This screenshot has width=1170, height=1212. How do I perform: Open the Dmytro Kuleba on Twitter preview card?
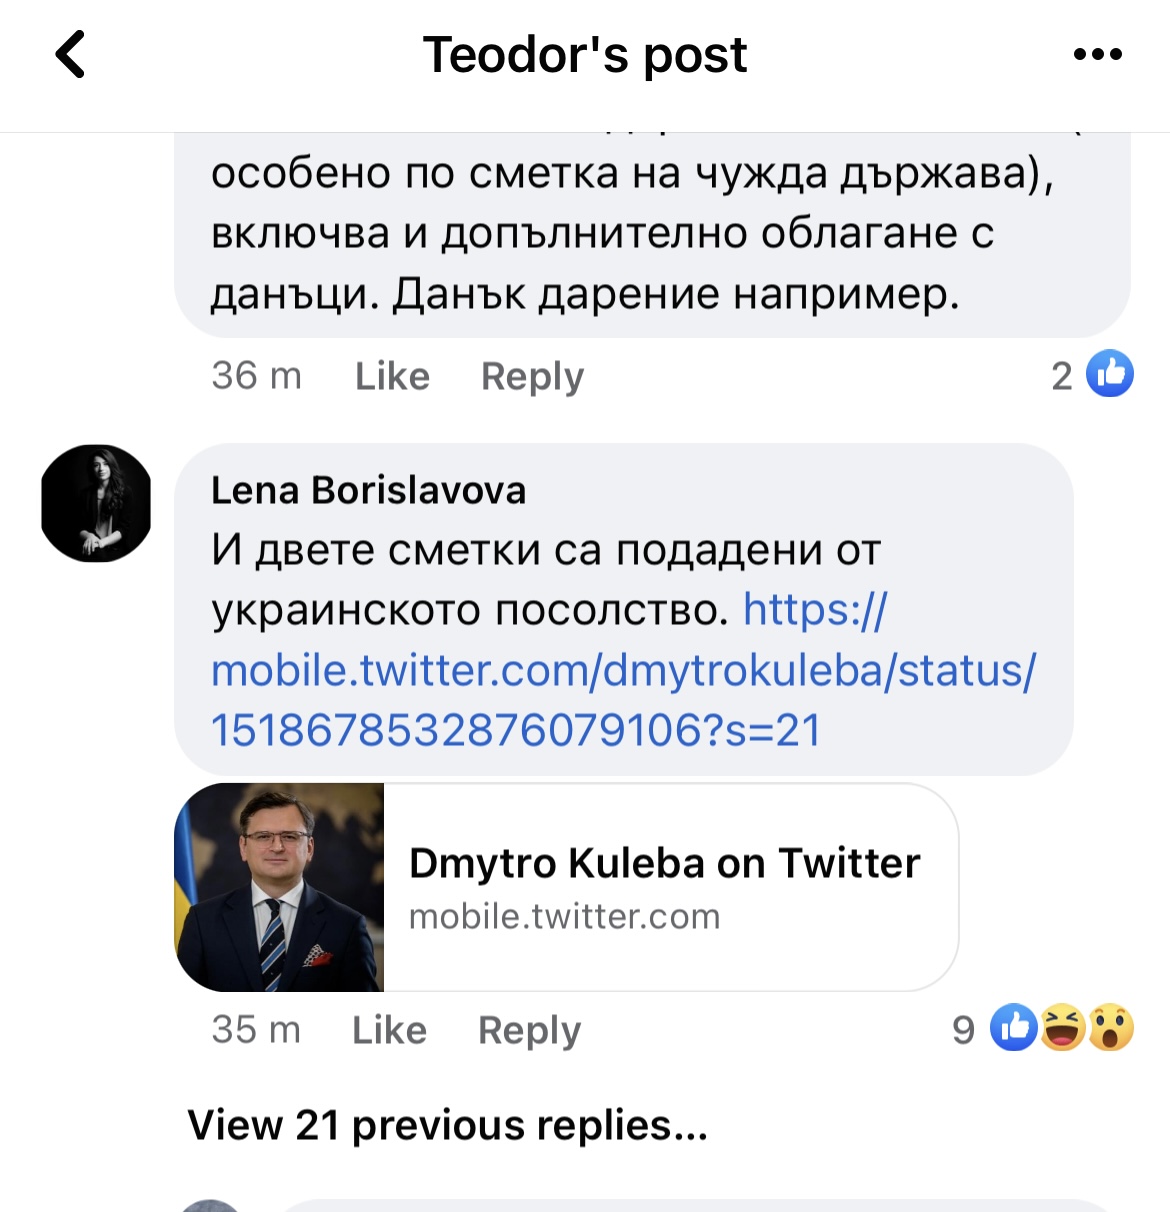[x=664, y=887]
